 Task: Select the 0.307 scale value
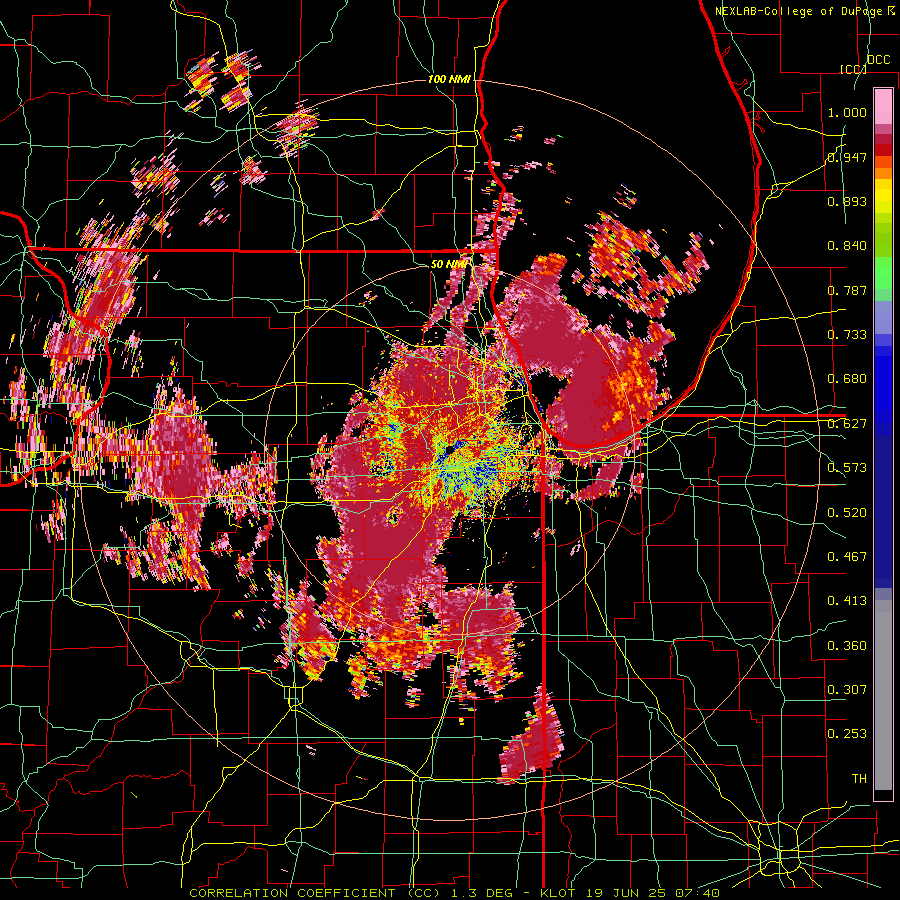847,690
